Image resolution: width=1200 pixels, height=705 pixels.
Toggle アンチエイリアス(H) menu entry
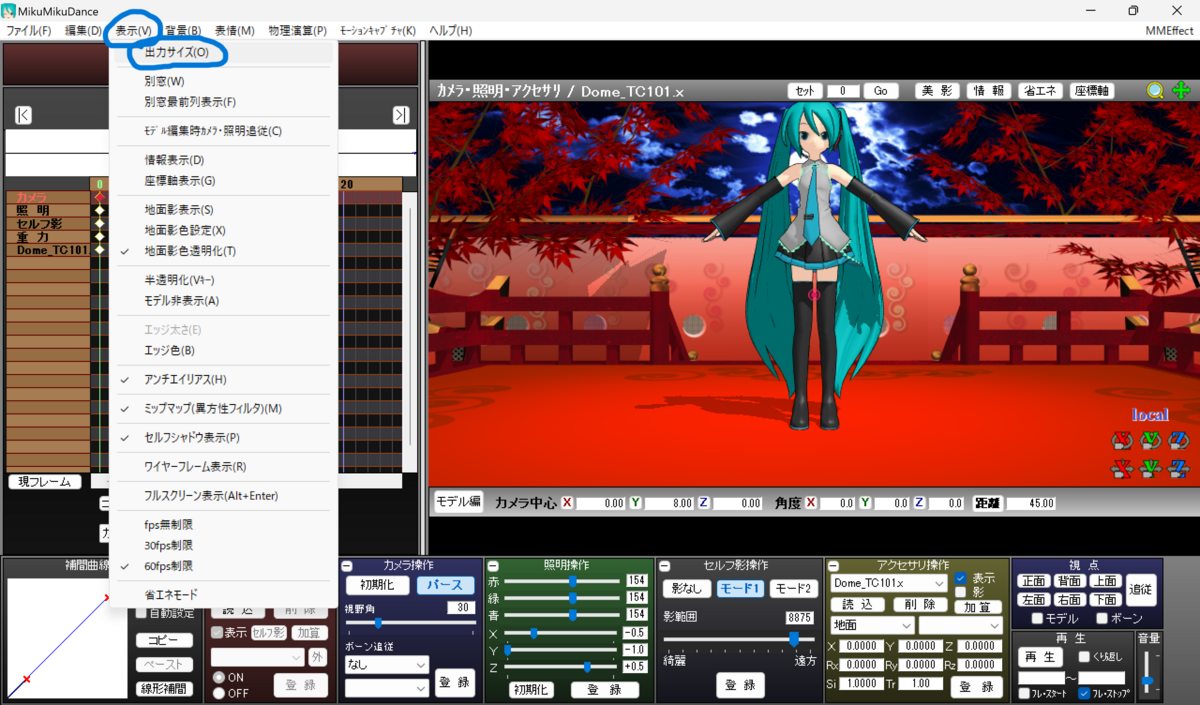click(224, 380)
